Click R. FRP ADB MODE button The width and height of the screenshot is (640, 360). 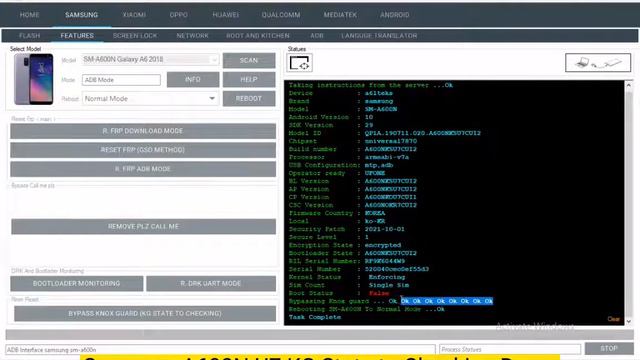point(143,169)
